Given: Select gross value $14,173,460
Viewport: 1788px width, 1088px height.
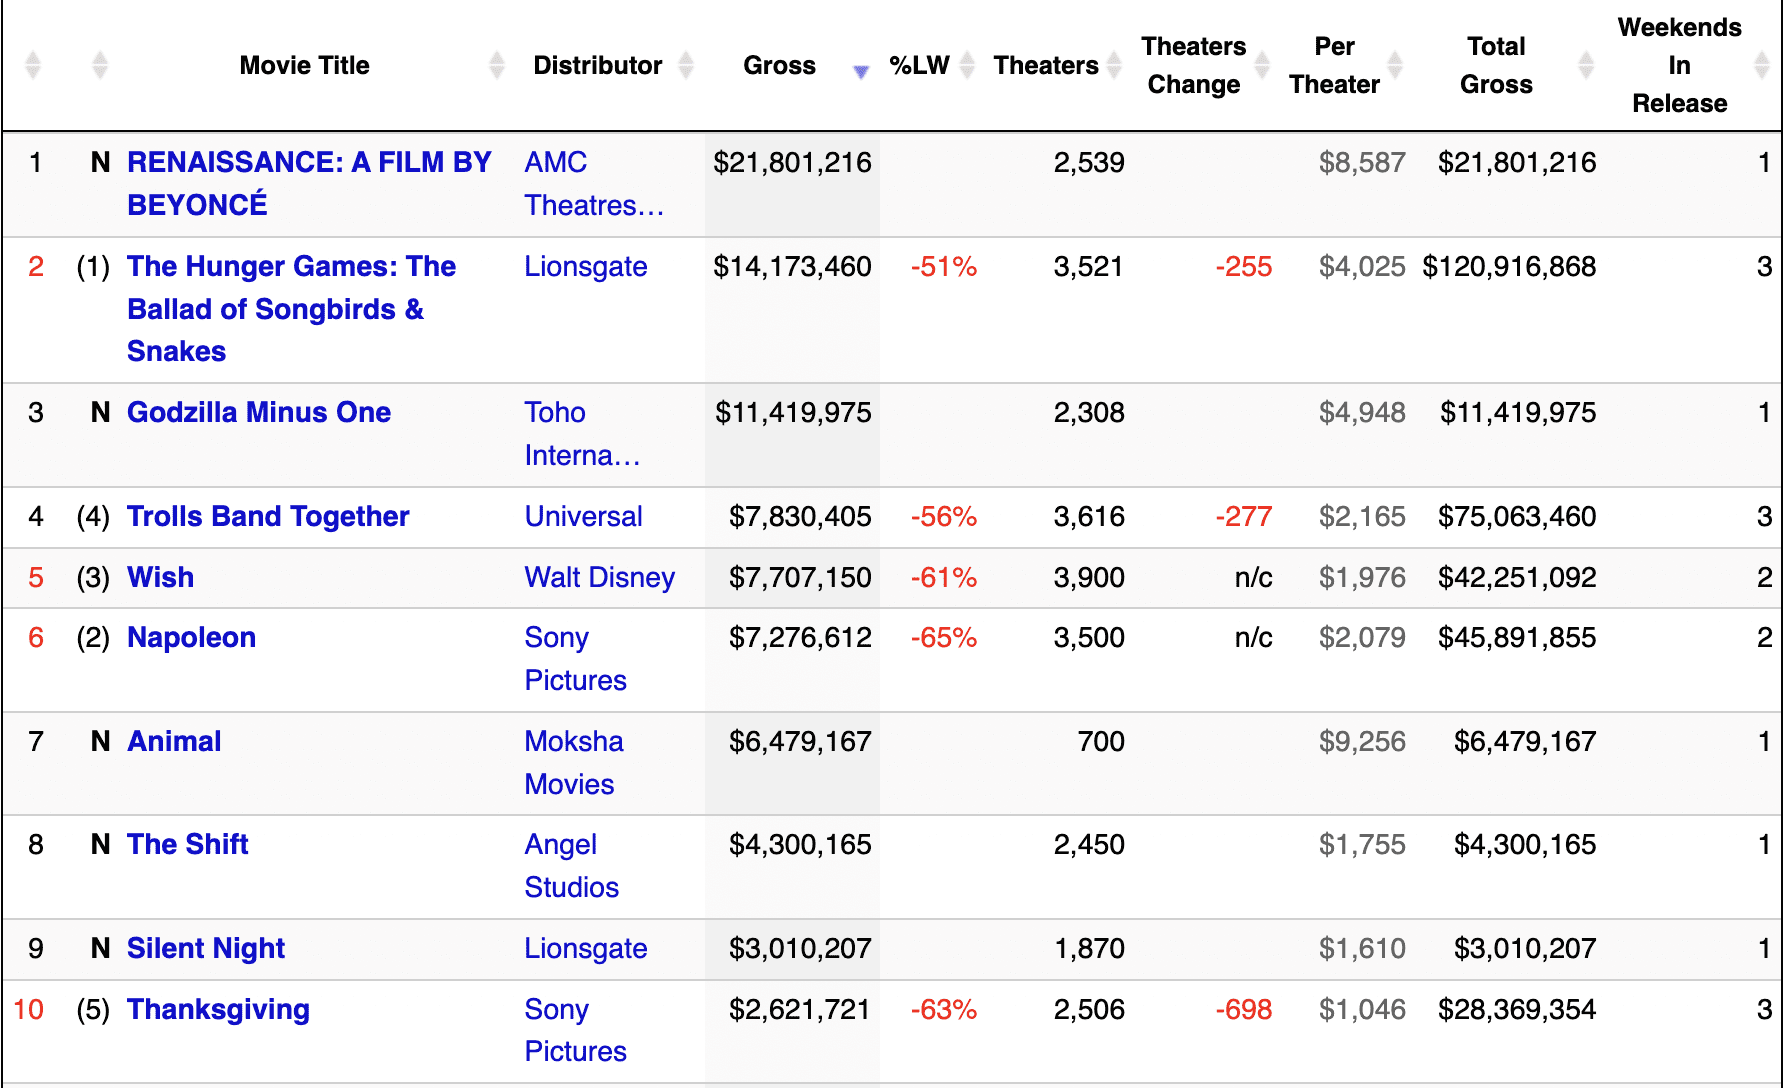Looking at the screenshot, I should point(792,267).
